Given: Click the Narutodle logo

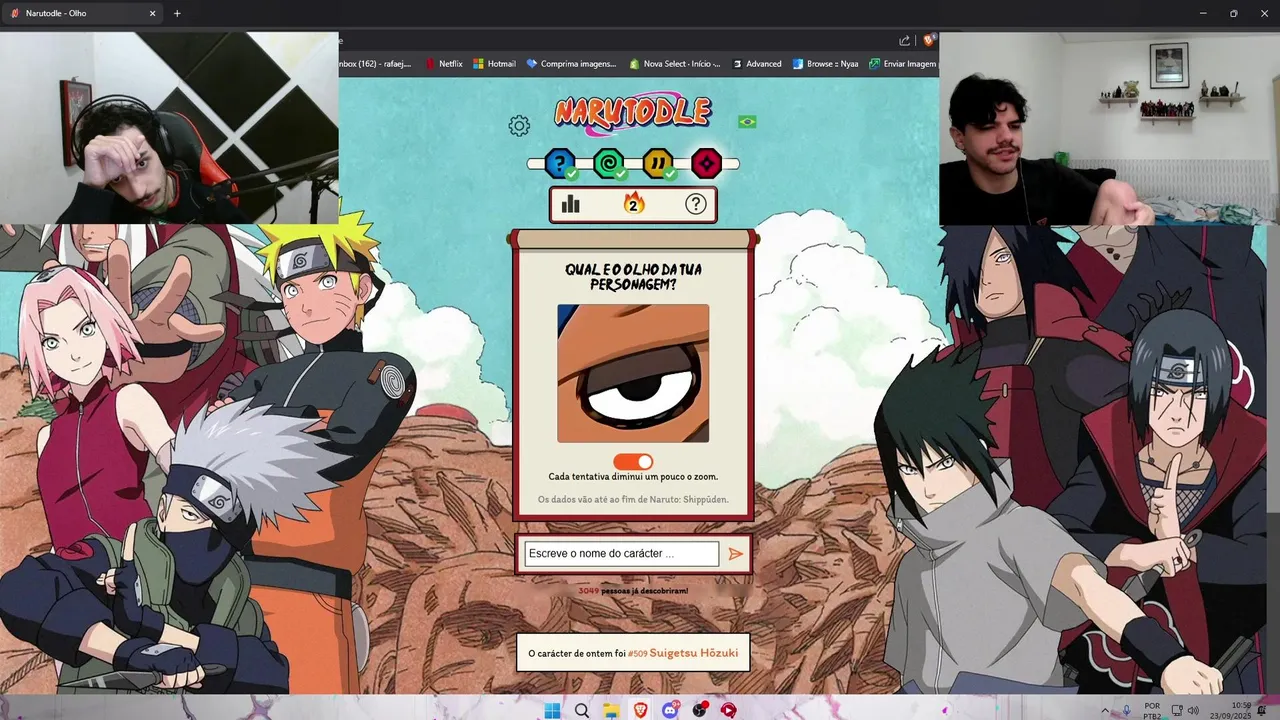Looking at the screenshot, I should [x=633, y=114].
